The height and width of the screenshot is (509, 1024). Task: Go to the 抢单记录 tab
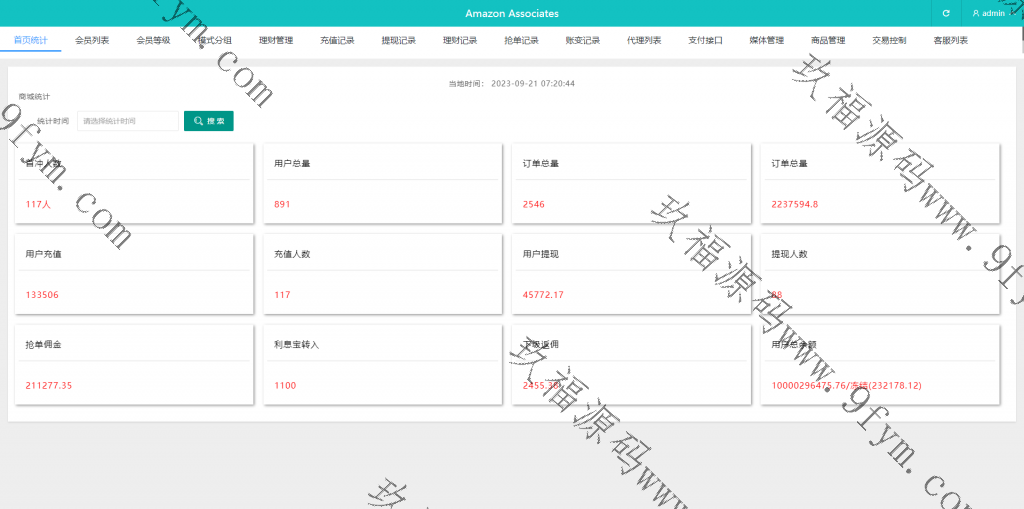point(521,40)
